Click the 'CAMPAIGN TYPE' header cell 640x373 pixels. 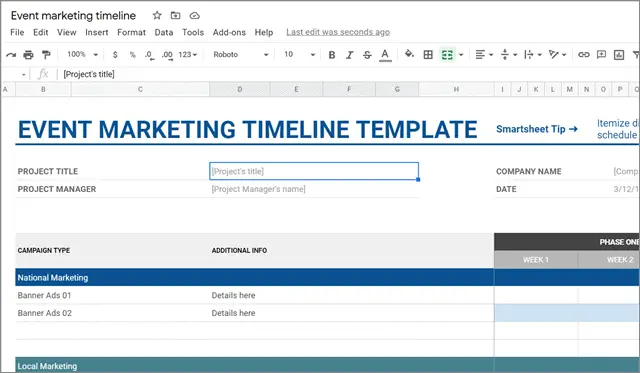click(x=44, y=251)
